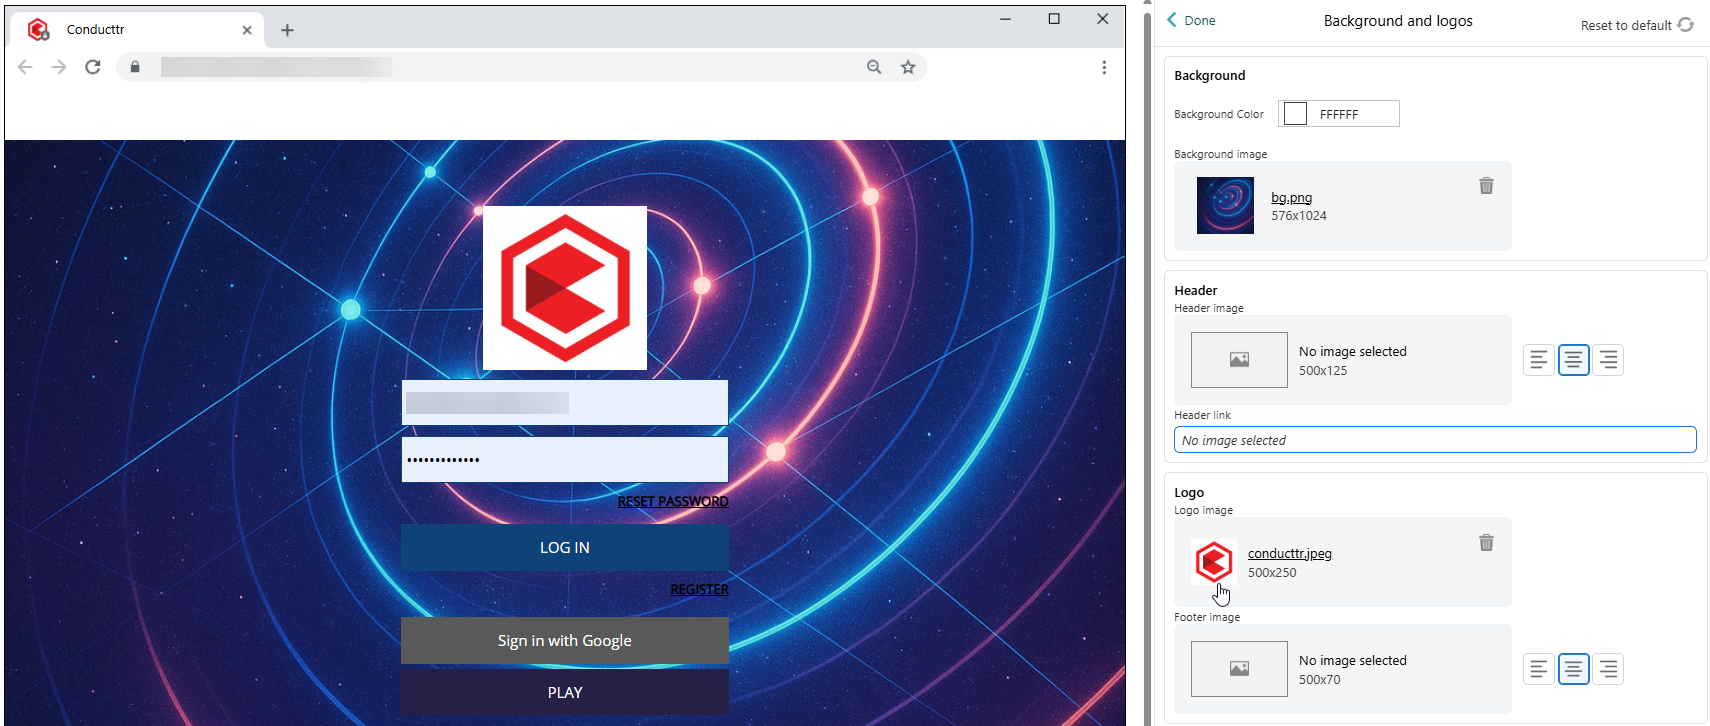Click Sign in with Google
Image resolution: width=1710 pixels, height=726 pixels.
(565, 641)
